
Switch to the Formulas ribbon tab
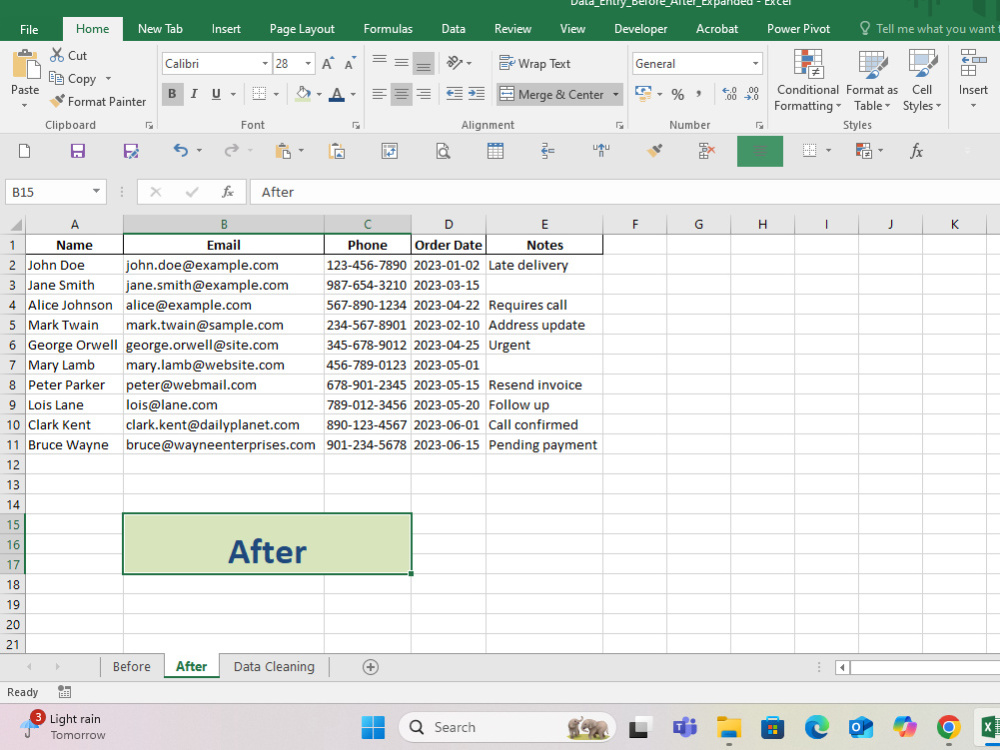tap(388, 29)
